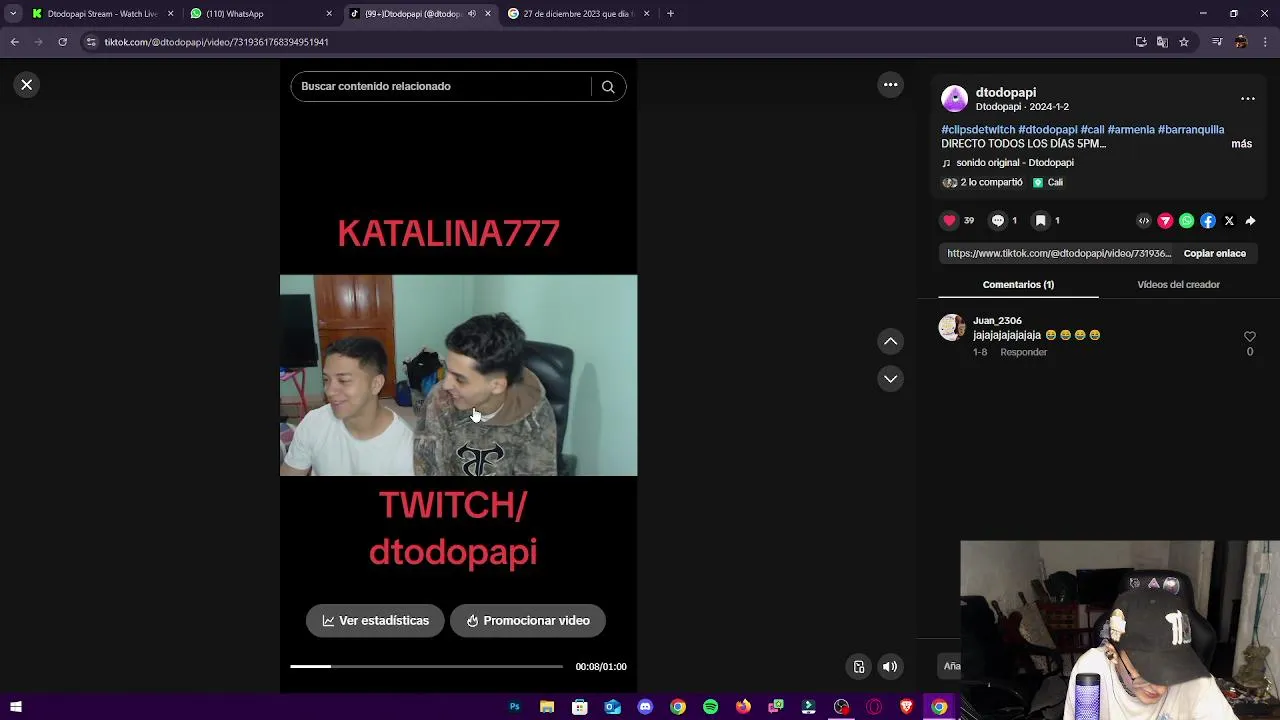Pause the video by clicking its frame
This screenshot has height=720, width=1280.
458,375
